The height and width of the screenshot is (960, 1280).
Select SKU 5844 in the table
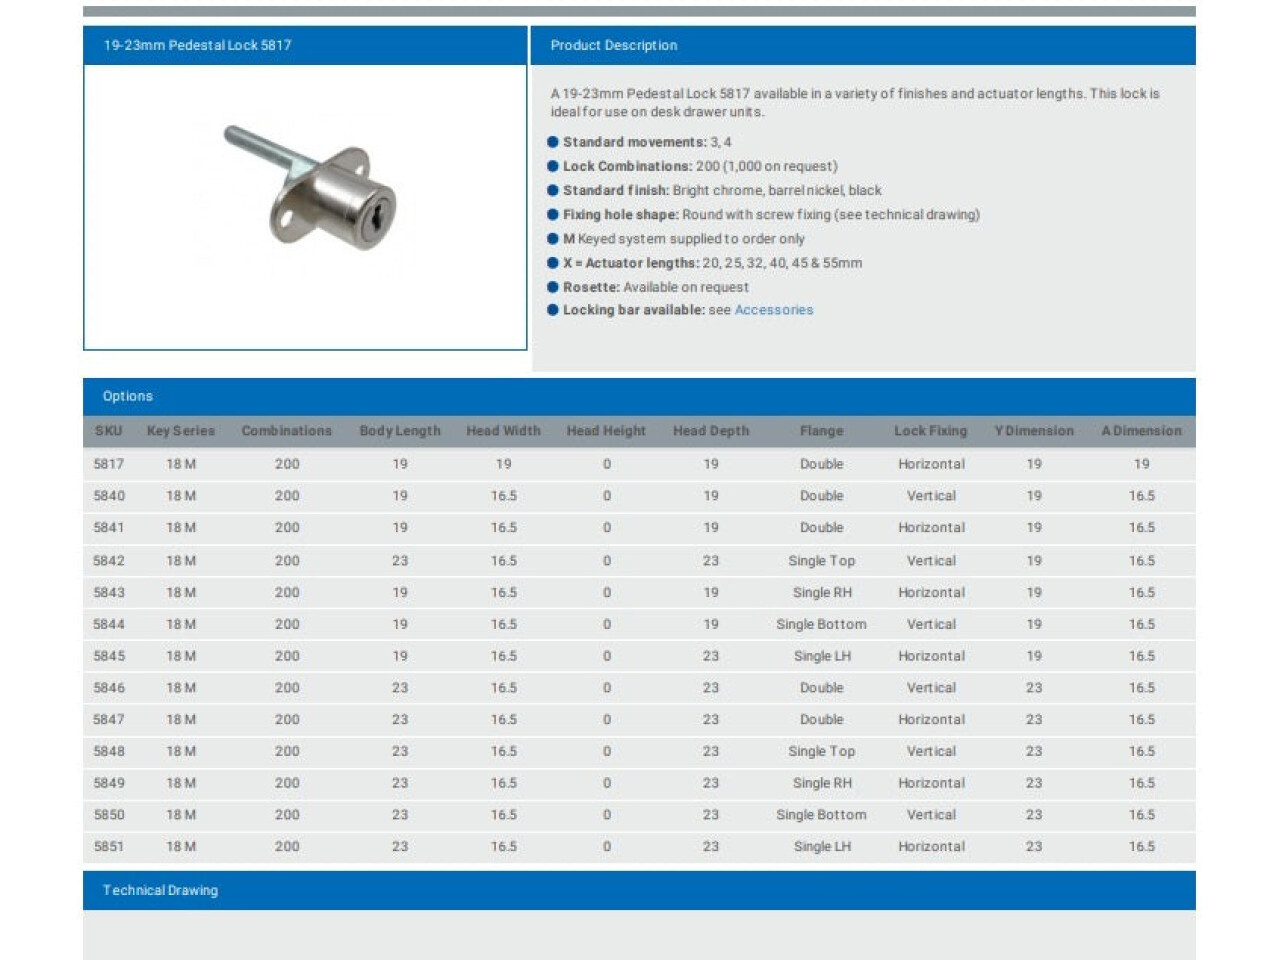pos(109,624)
